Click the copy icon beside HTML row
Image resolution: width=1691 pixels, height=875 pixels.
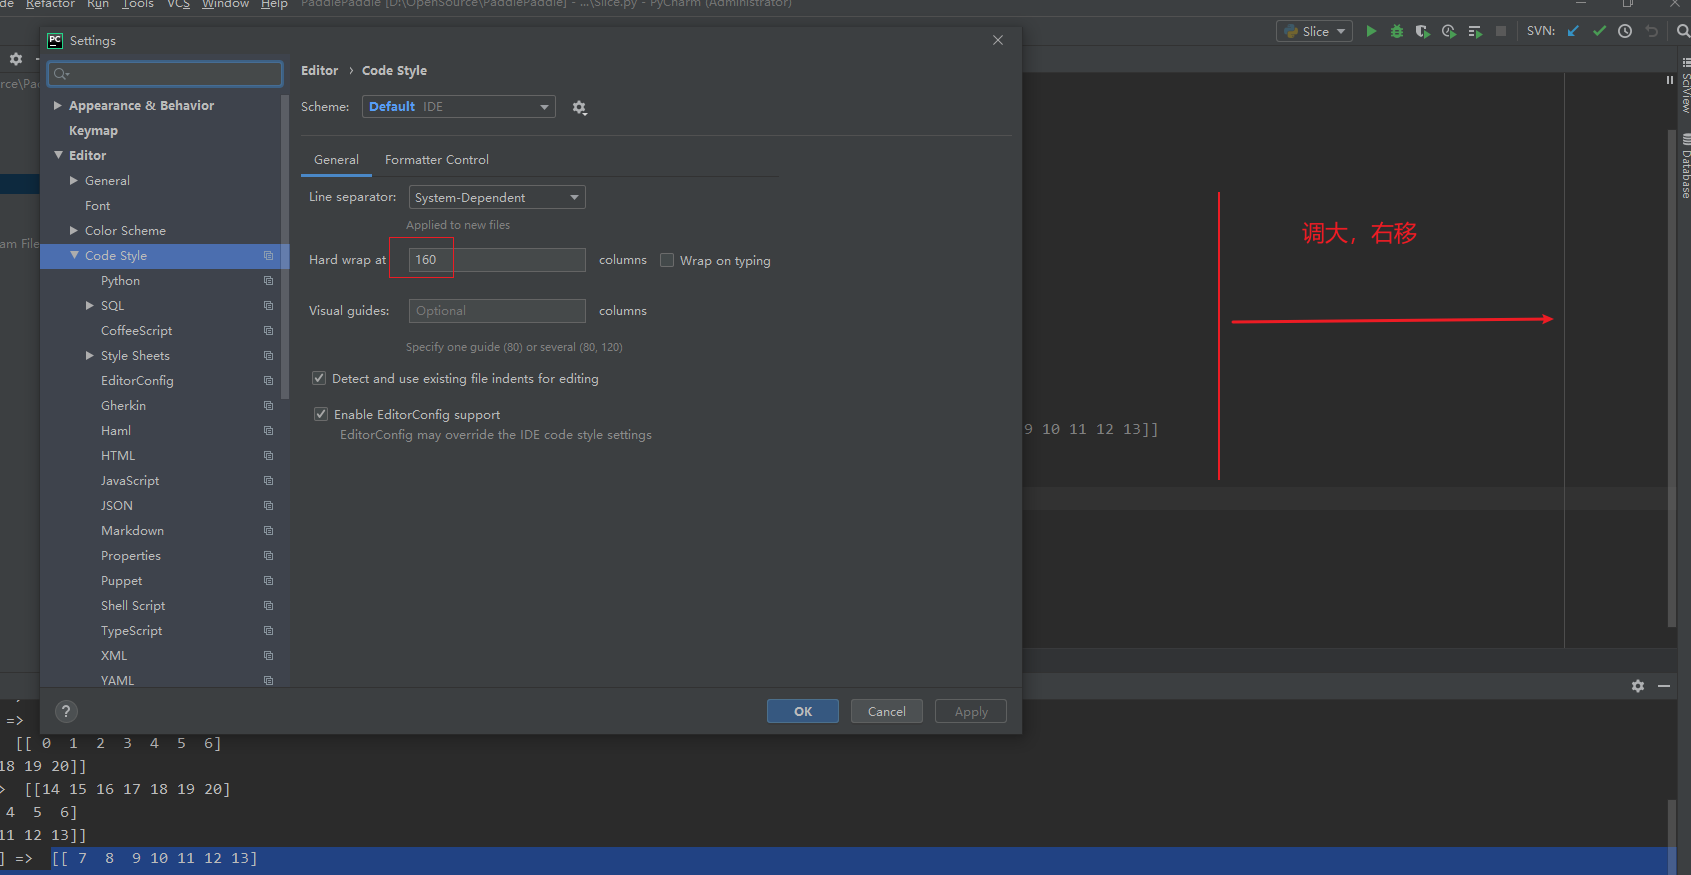(268, 456)
